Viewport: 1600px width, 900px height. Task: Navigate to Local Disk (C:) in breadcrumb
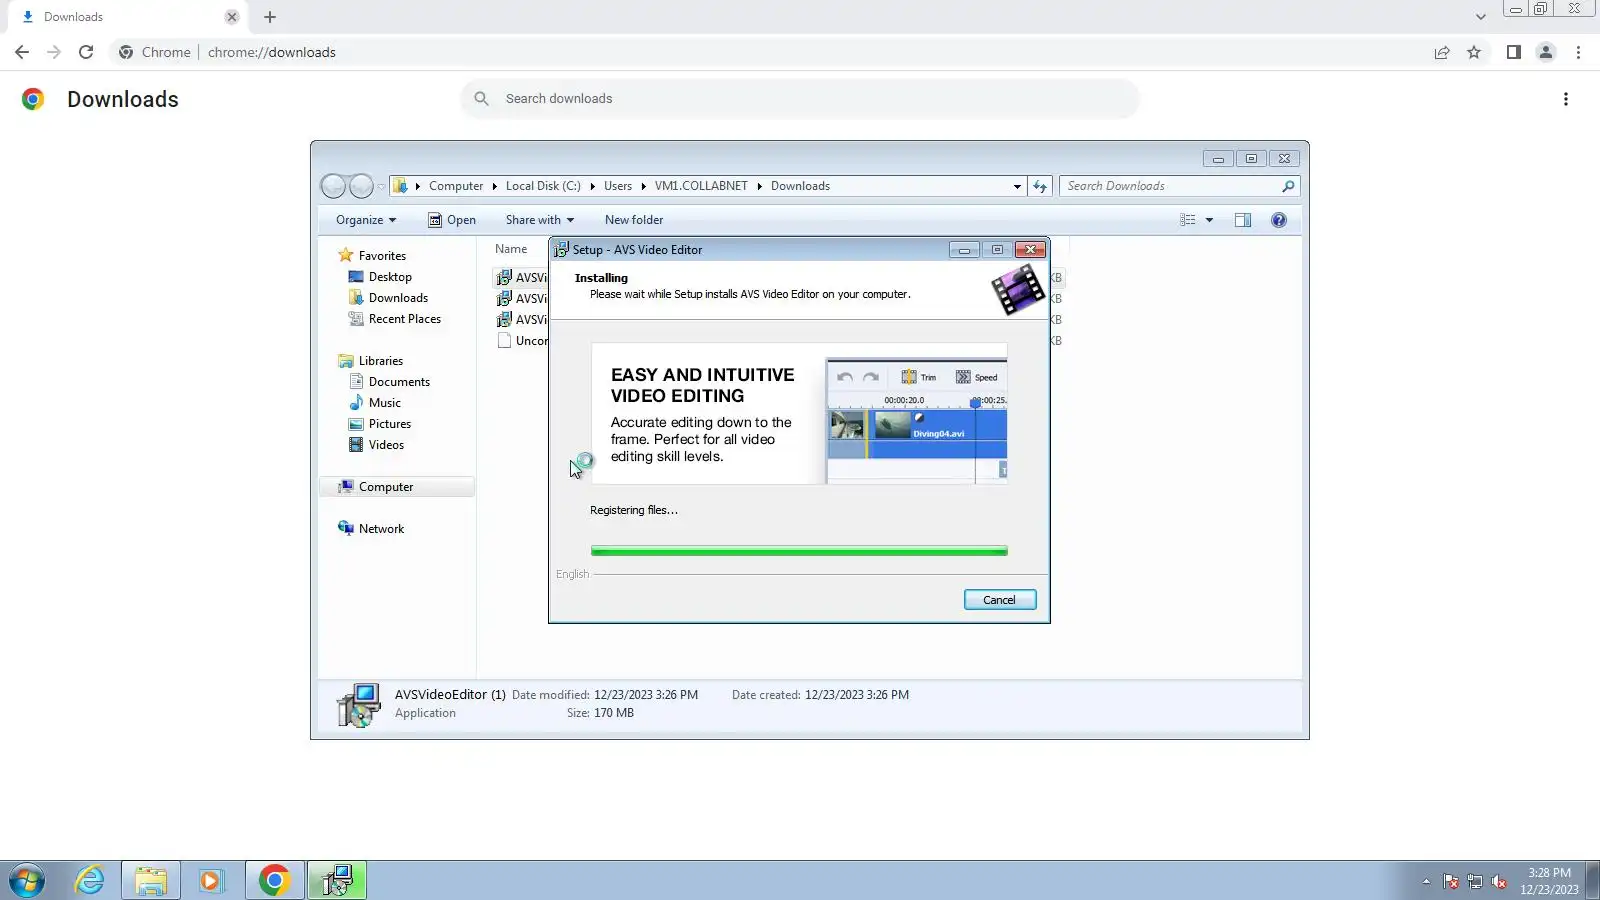coord(543,186)
